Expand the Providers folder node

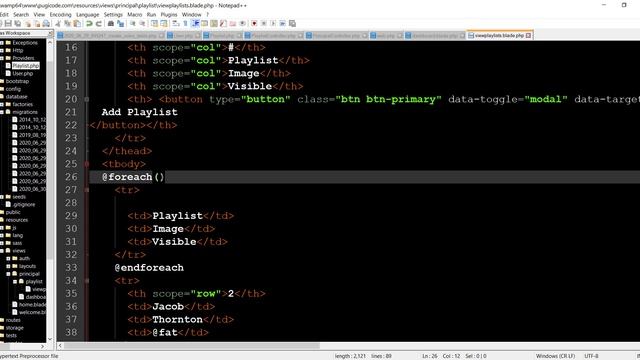click(x=2, y=58)
